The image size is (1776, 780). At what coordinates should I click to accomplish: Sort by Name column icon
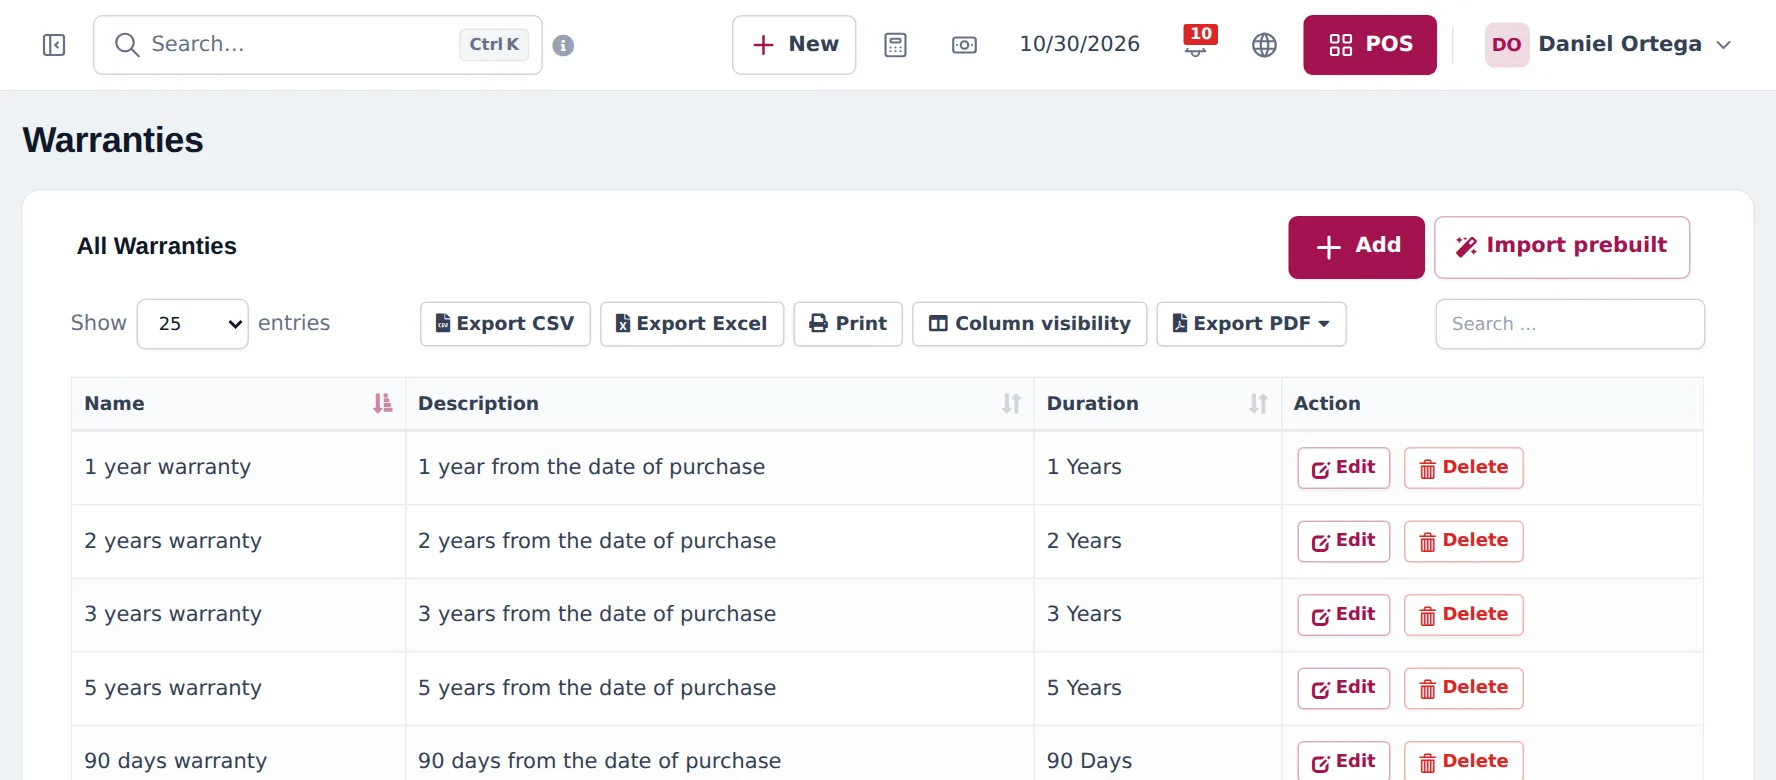point(382,403)
